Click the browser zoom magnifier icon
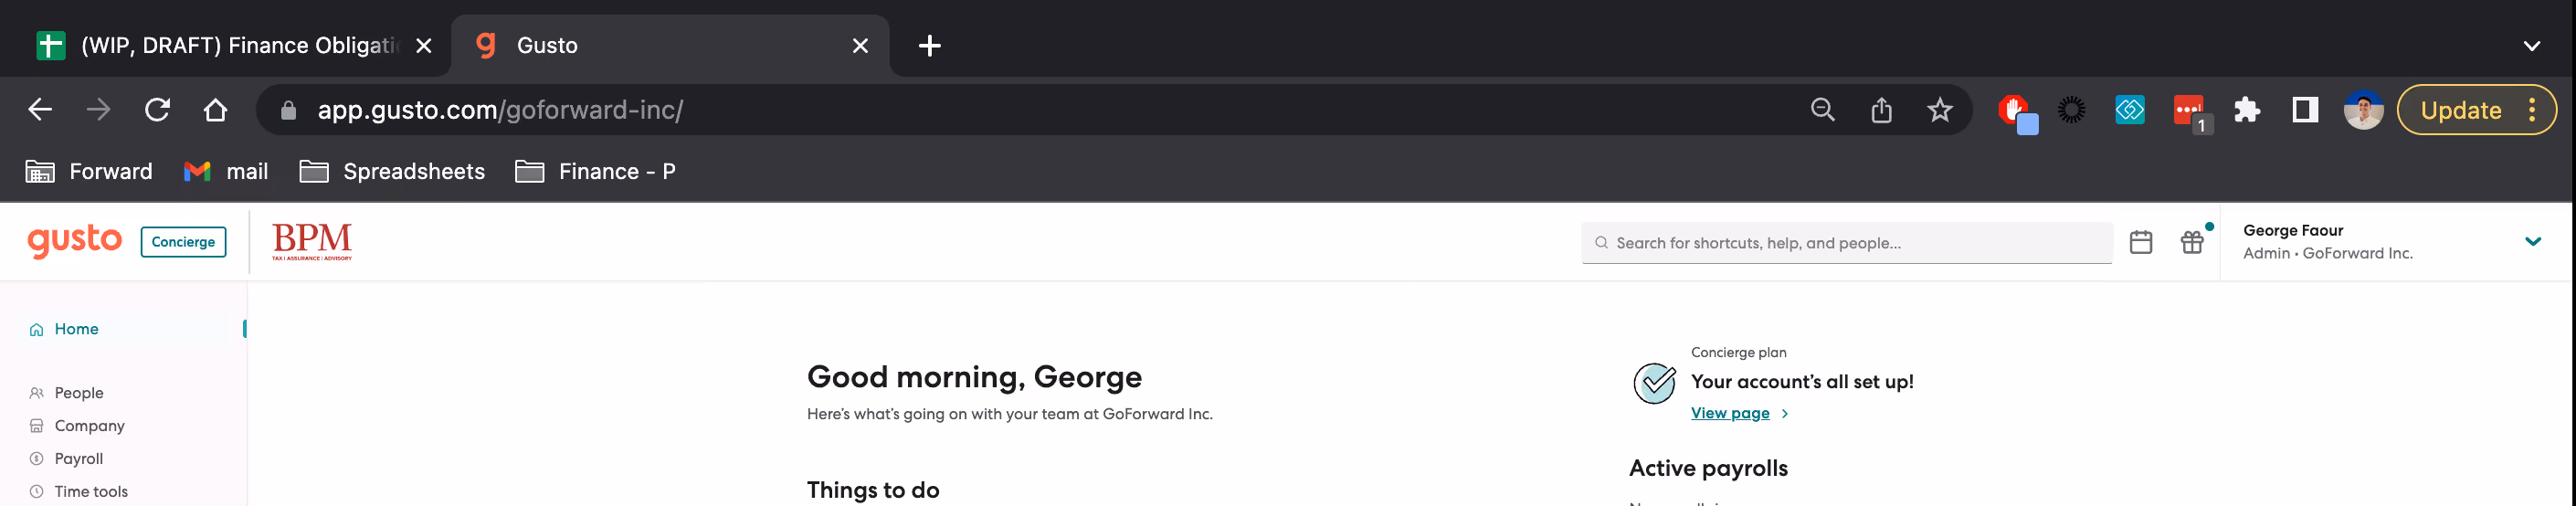 click(x=1823, y=110)
